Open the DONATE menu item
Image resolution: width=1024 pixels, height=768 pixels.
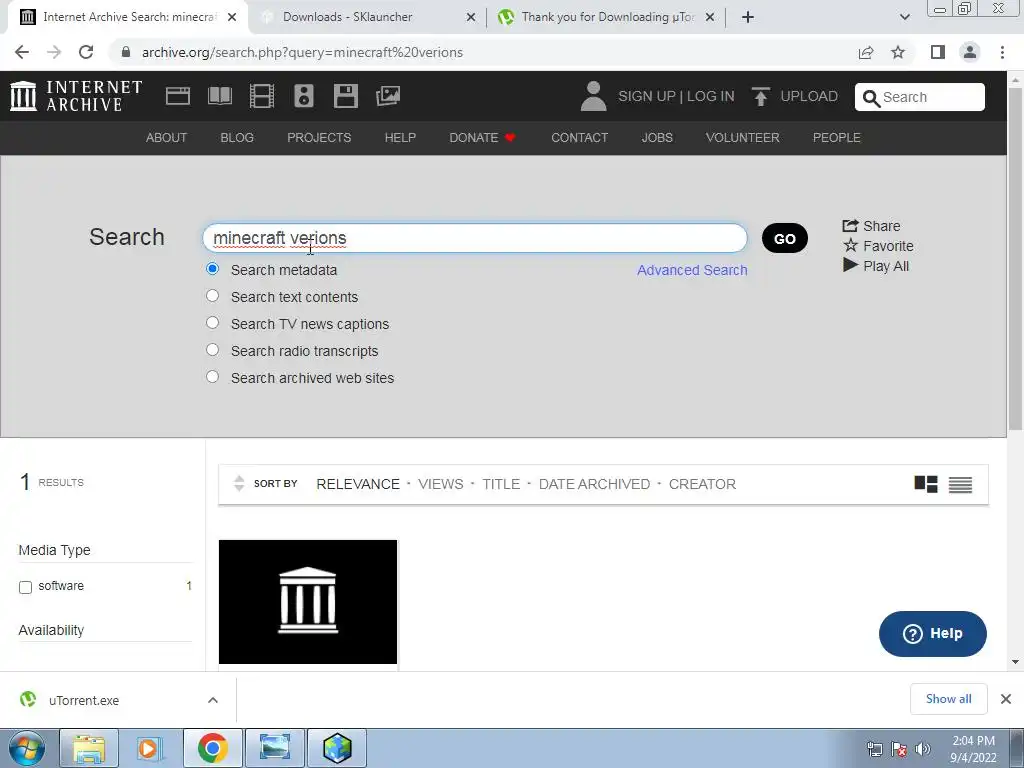(x=483, y=138)
